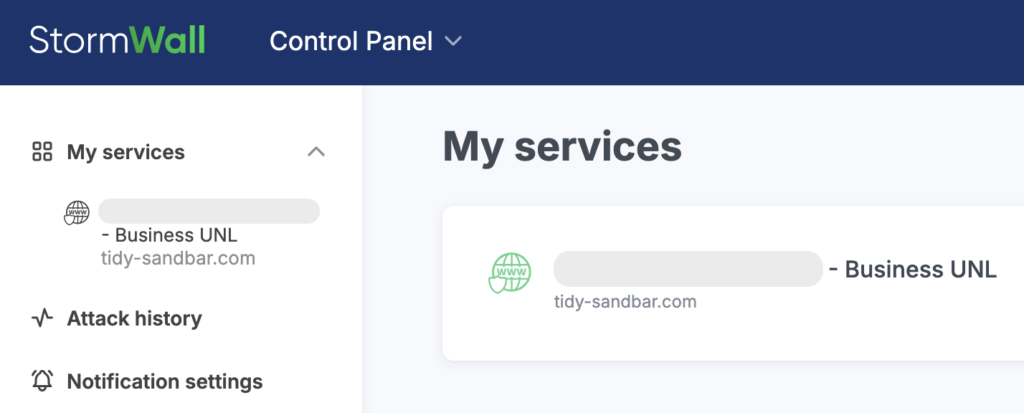This screenshot has width=1024, height=413.
Task: Select My services in the sidebar
Action: point(125,152)
